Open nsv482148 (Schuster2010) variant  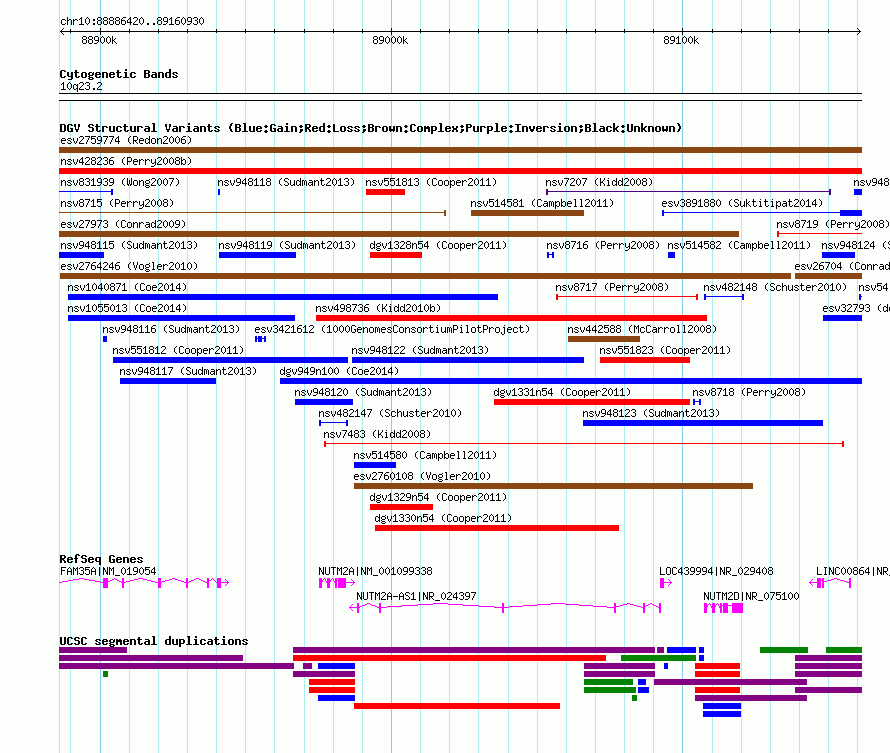click(x=775, y=287)
